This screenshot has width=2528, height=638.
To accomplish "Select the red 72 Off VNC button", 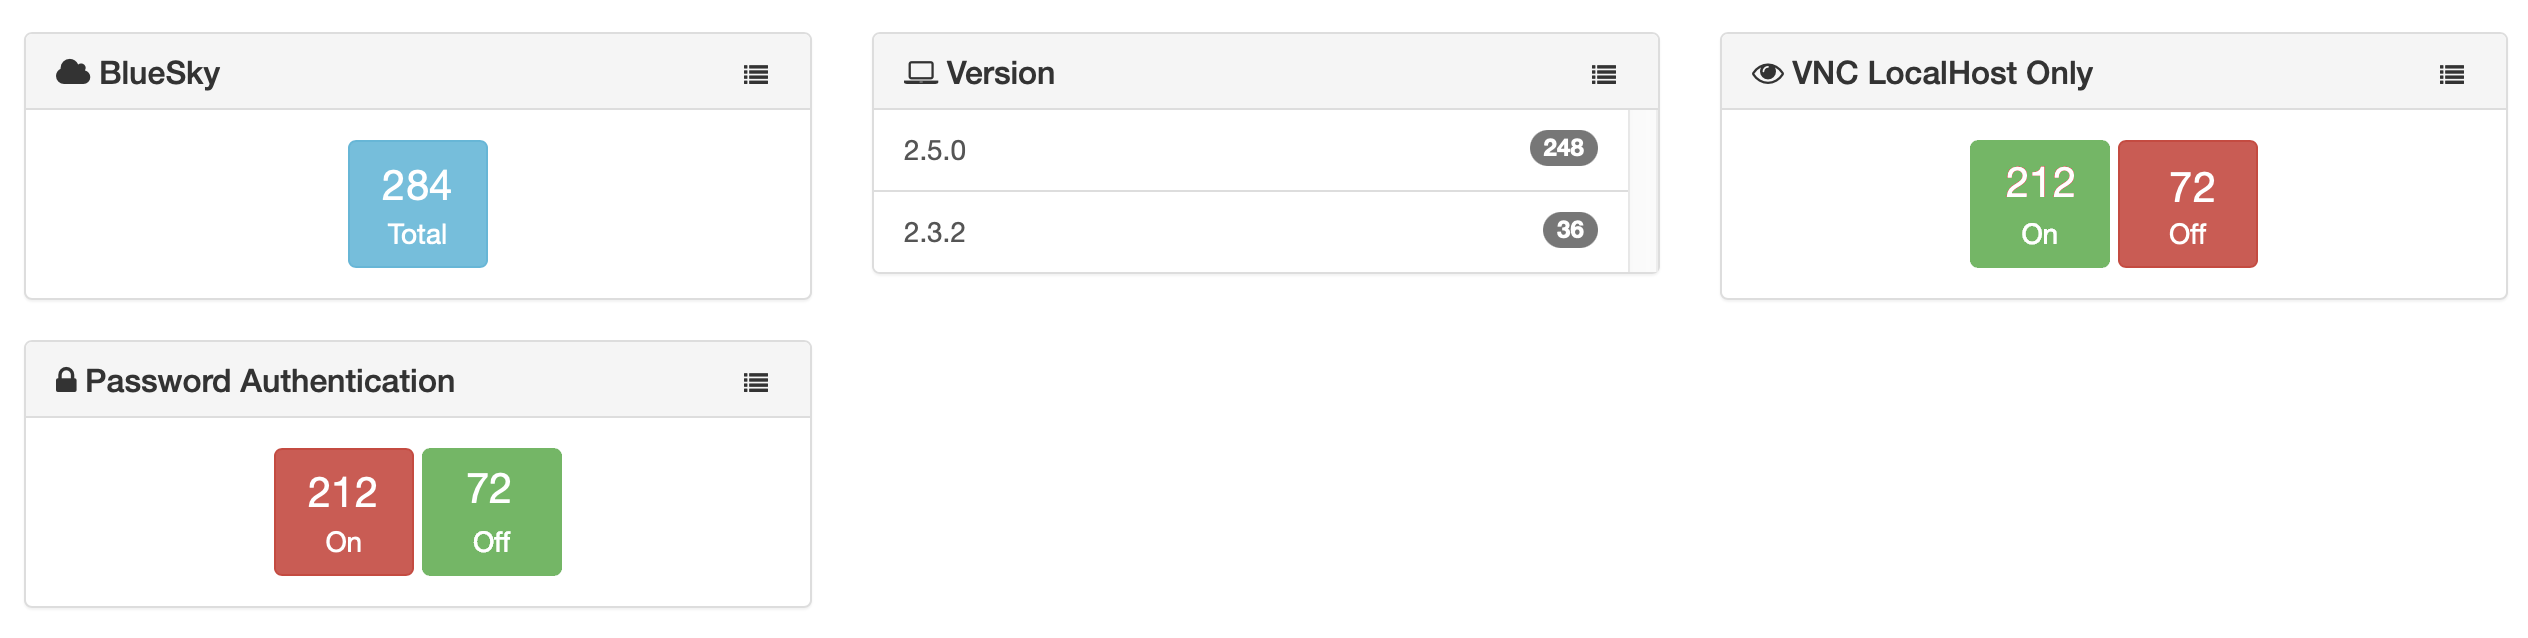I will [2187, 204].
